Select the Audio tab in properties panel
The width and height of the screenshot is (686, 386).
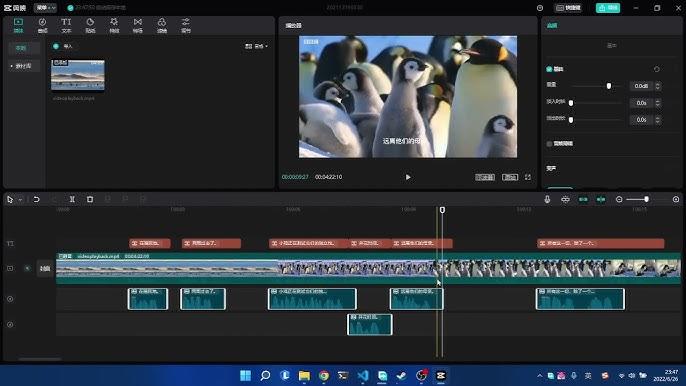point(552,25)
